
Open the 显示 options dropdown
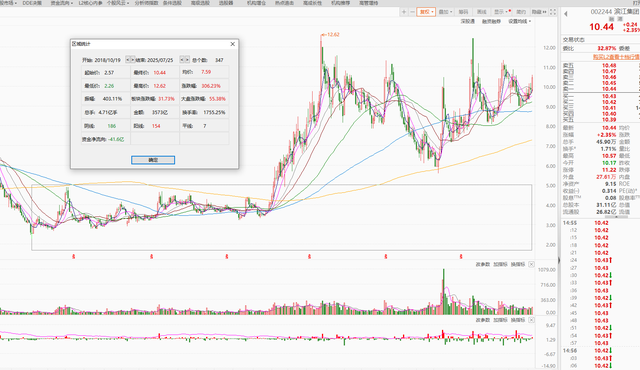click(502, 12)
